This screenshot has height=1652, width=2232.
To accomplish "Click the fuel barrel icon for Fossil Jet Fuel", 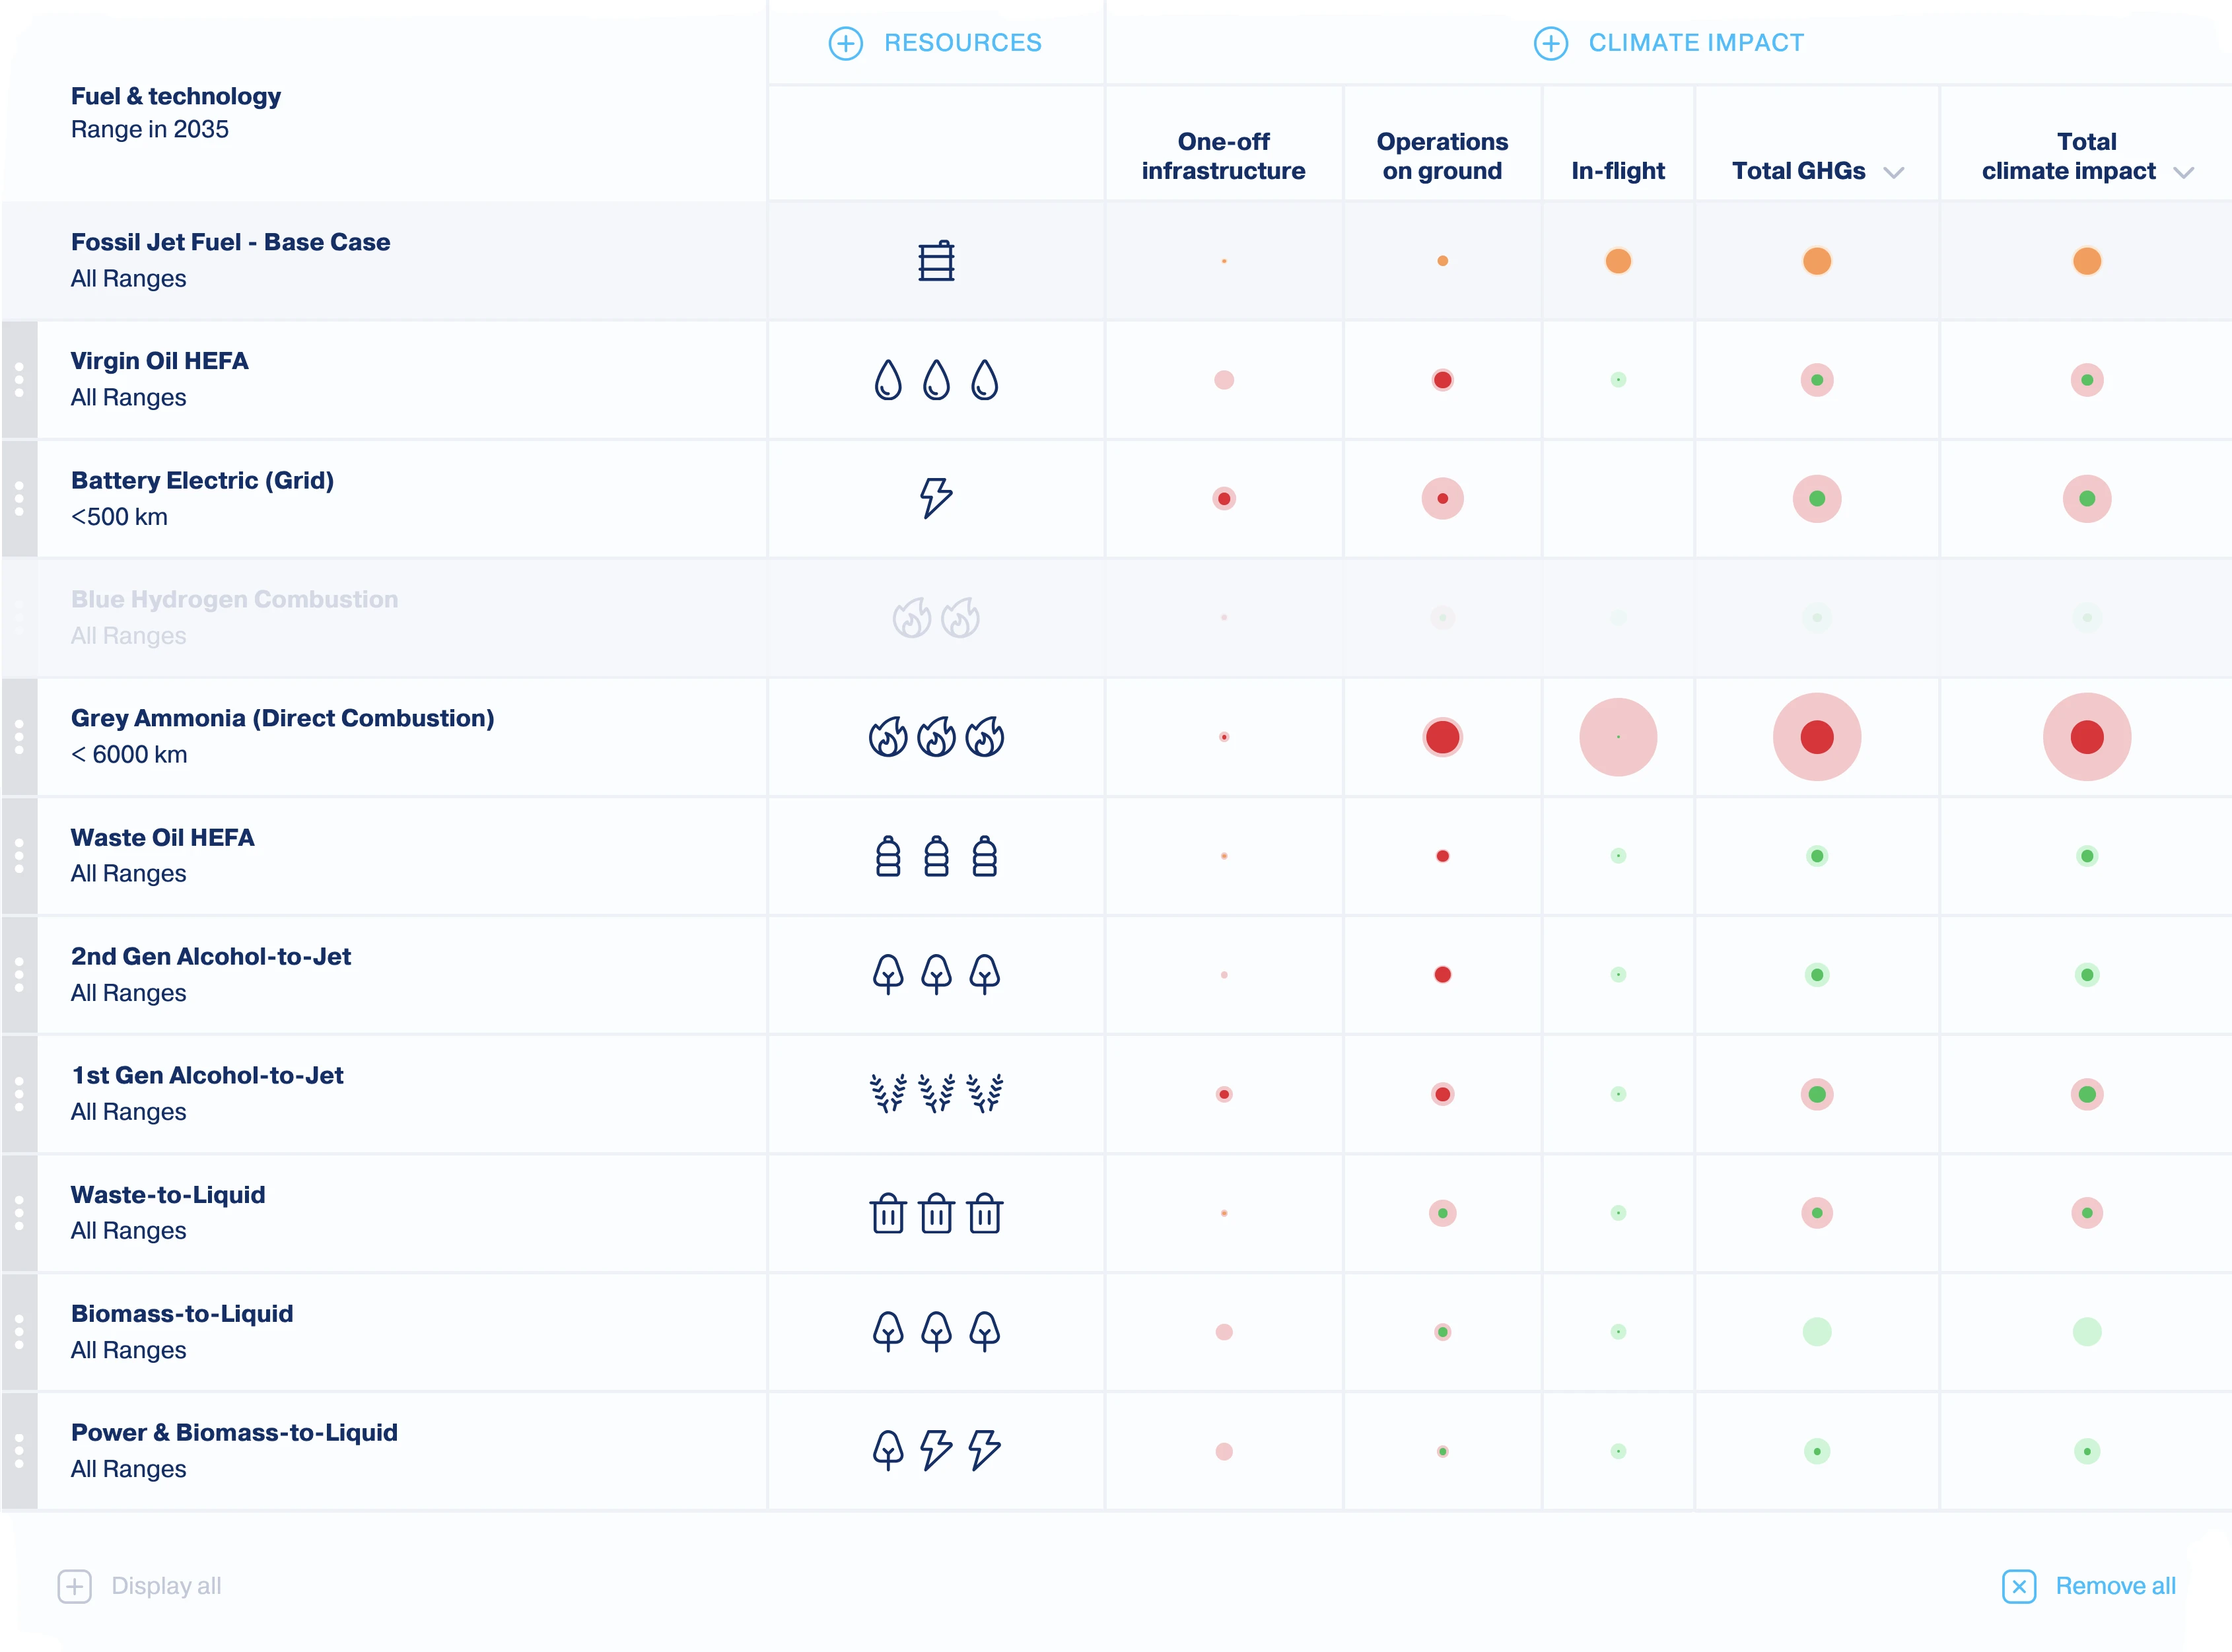I will tap(936, 261).
